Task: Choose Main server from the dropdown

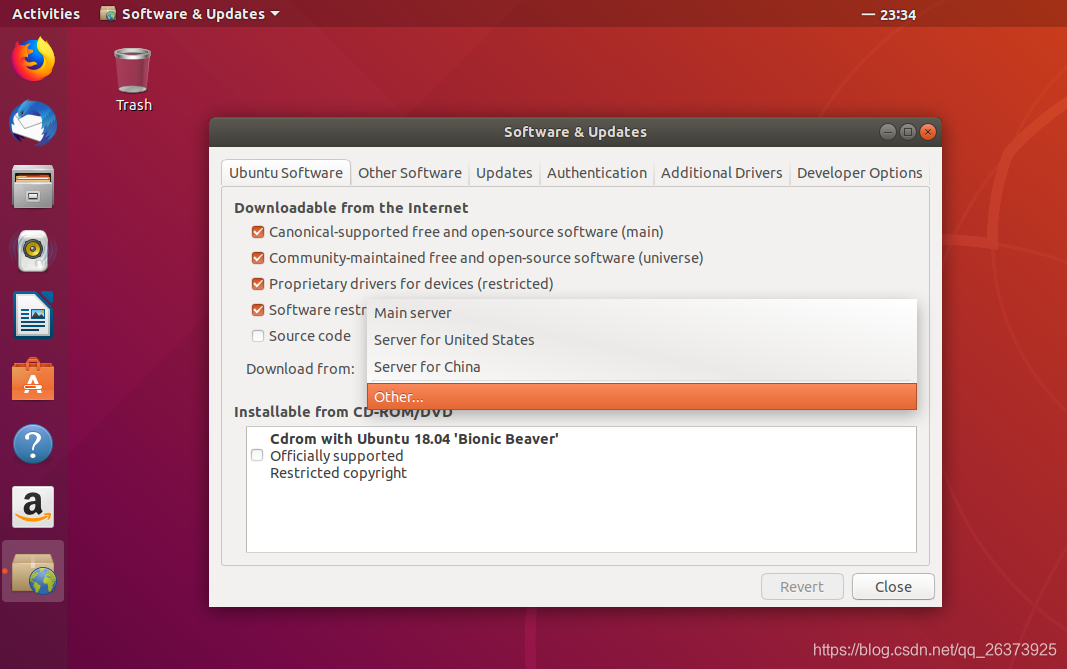Action: 642,313
